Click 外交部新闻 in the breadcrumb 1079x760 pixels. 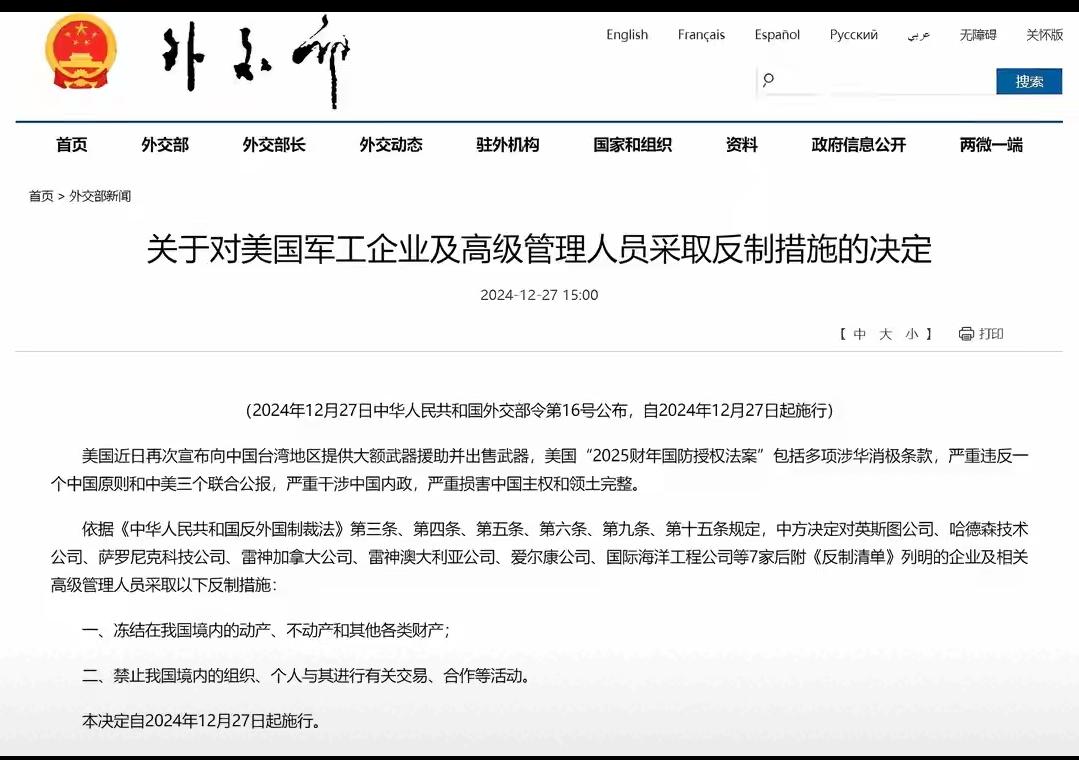point(100,196)
